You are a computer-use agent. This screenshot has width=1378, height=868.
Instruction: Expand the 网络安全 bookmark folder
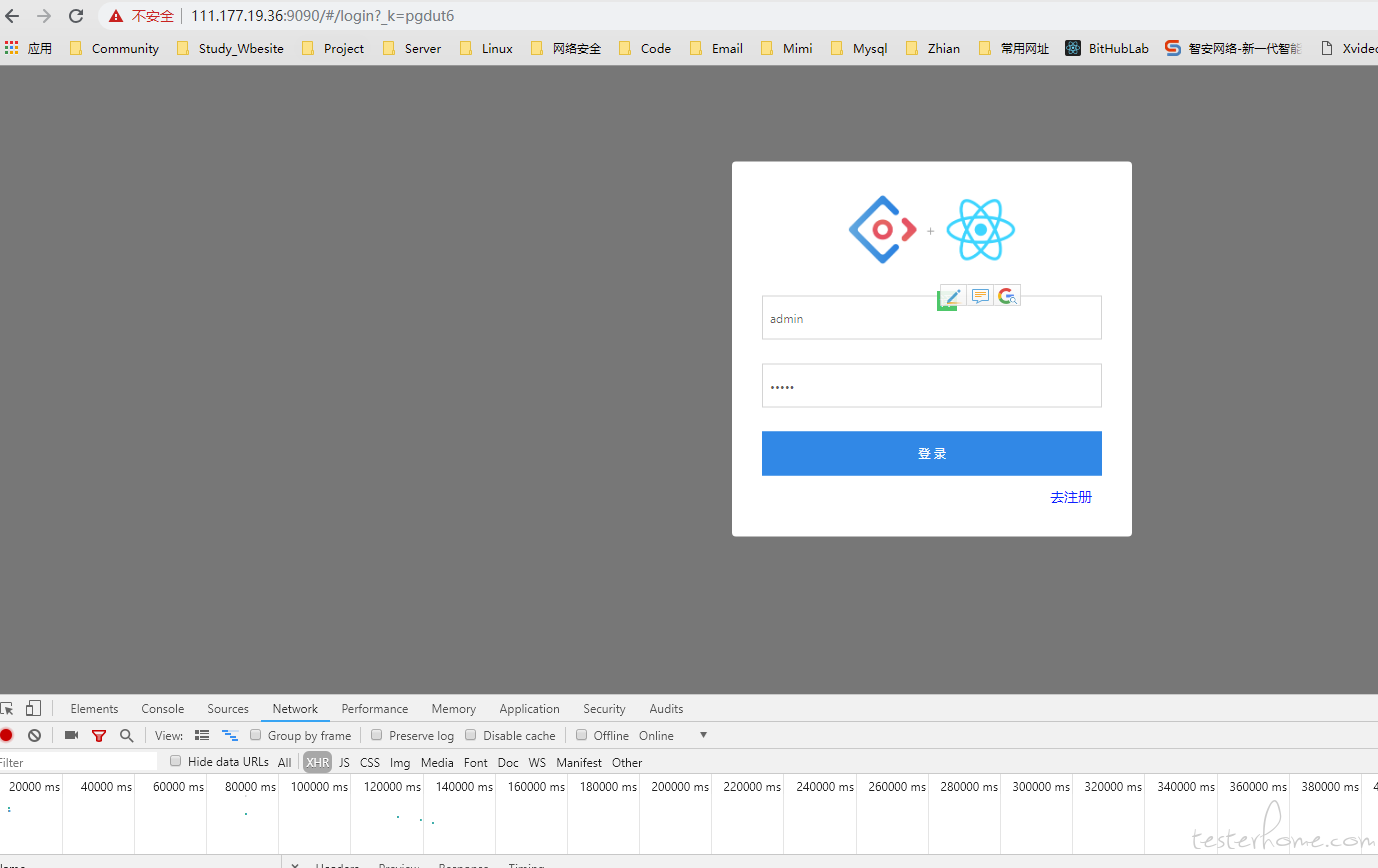point(566,48)
